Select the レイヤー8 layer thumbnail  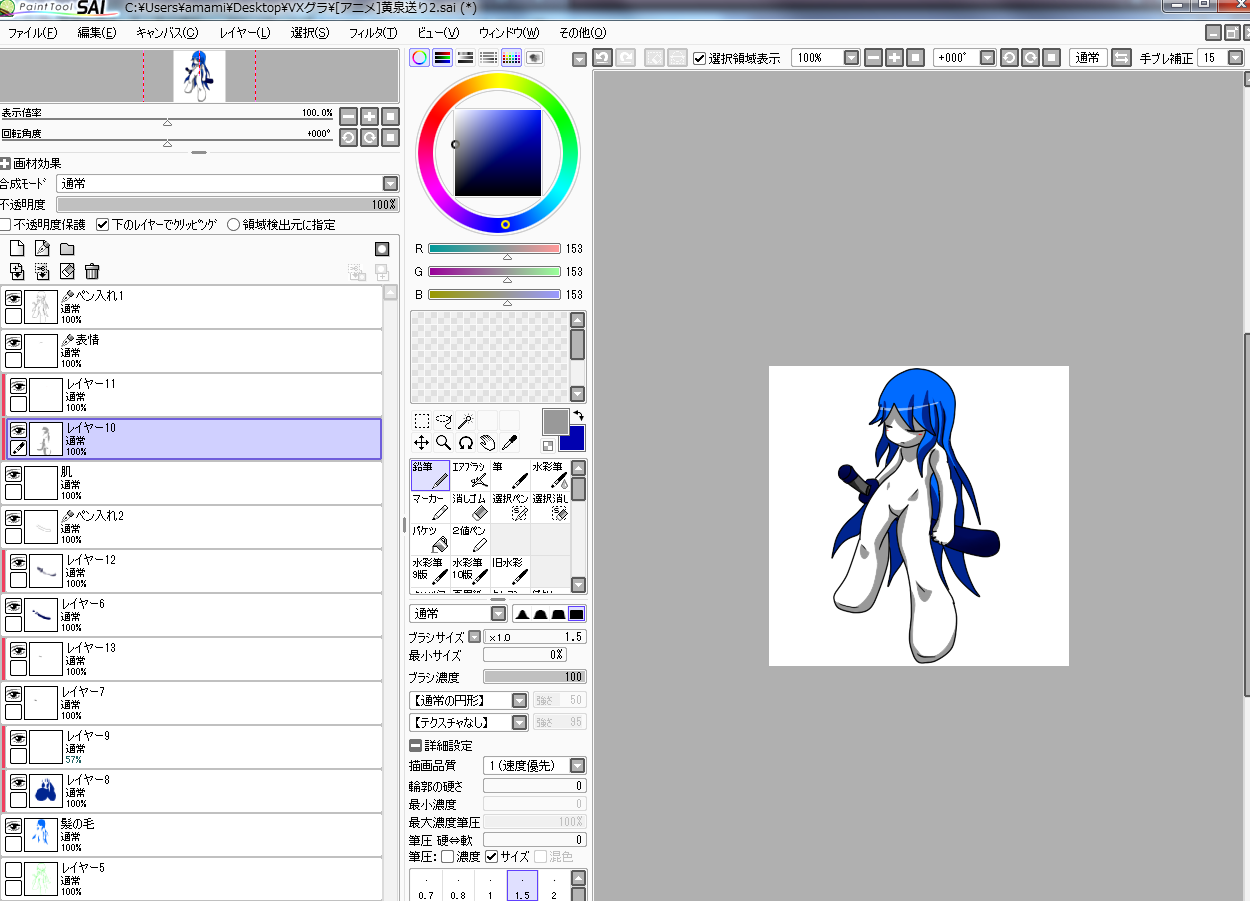click(x=46, y=790)
